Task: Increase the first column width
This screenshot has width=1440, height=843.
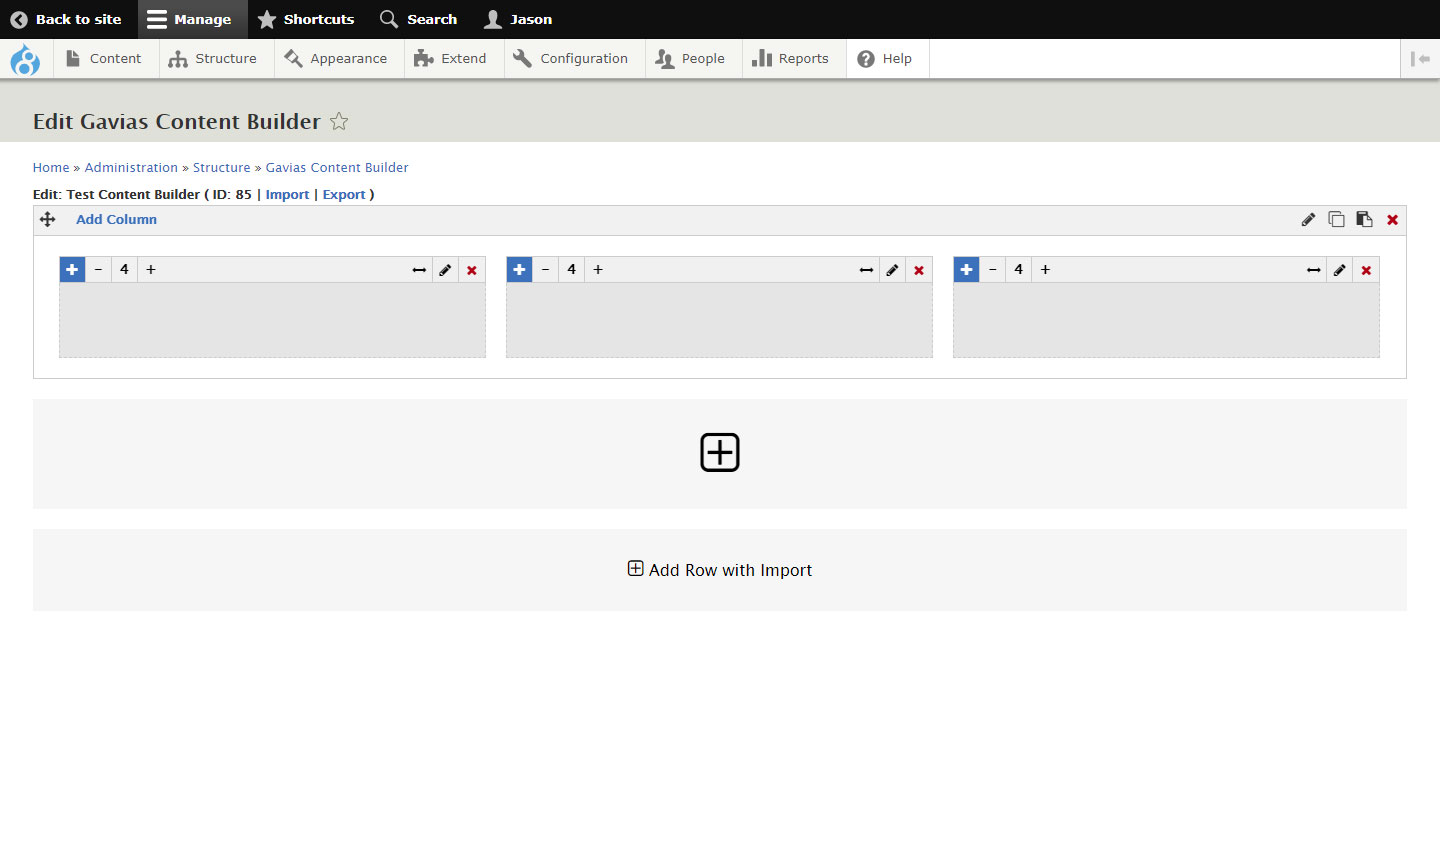Action: [151, 269]
